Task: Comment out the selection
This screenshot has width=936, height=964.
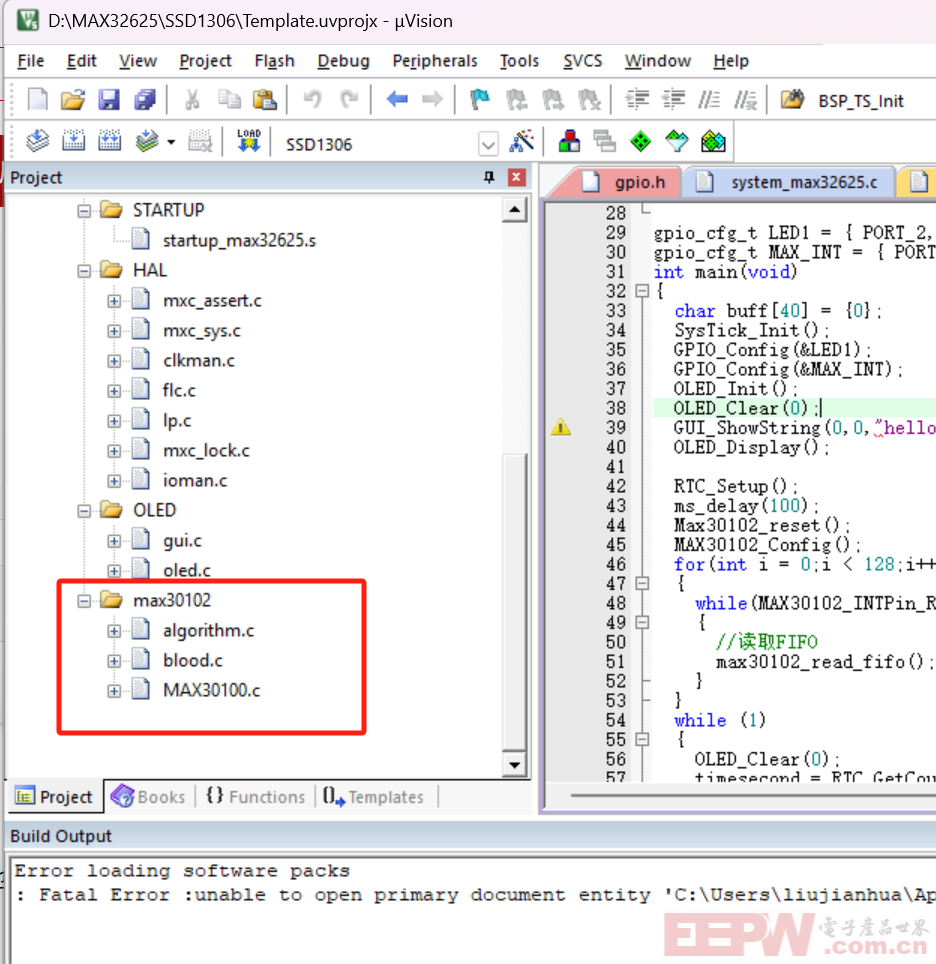Action: (709, 99)
